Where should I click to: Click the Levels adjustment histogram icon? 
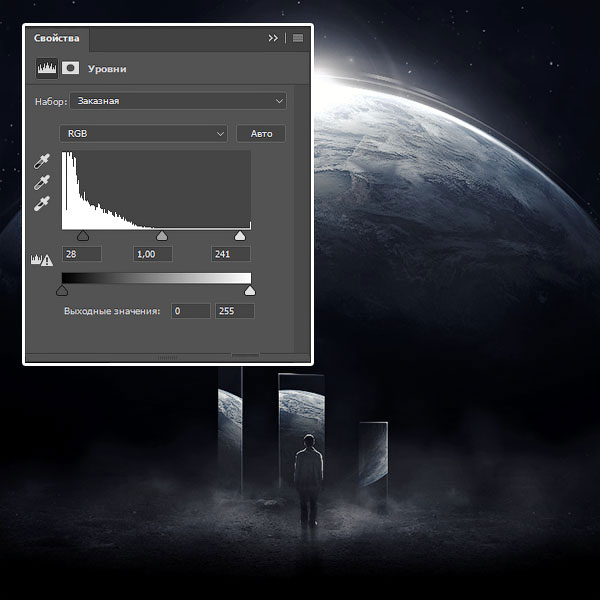click(x=47, y=68)
